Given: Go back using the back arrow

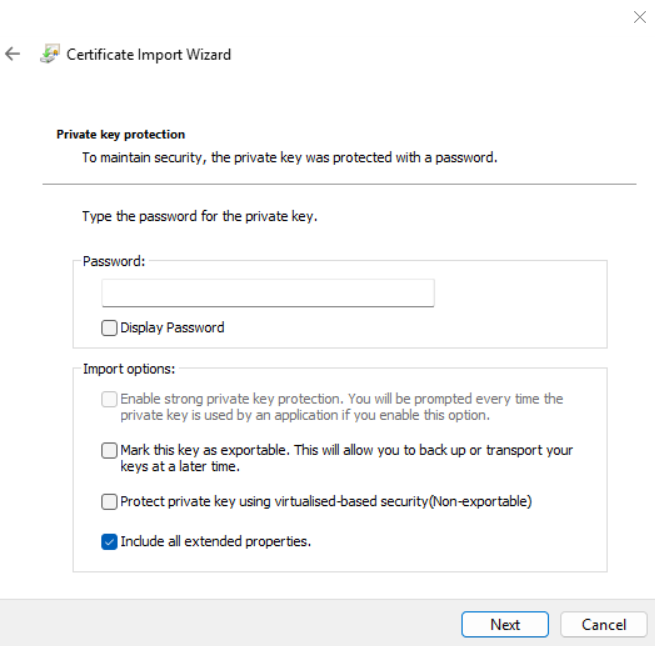Looking at the screenshot, I should coord(13,54).
